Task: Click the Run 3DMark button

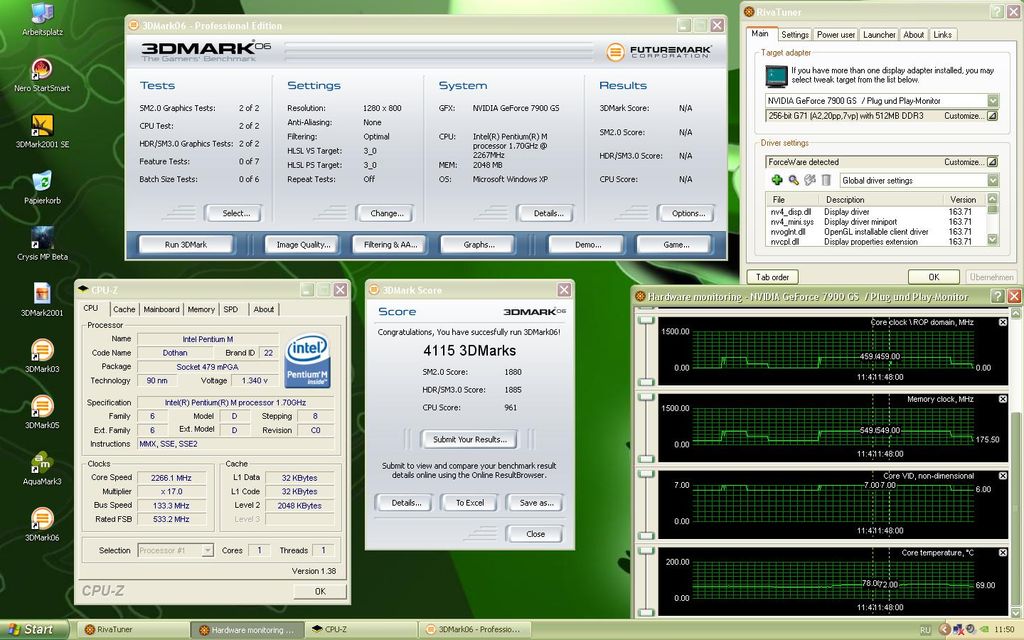Action: coord(185,244)
